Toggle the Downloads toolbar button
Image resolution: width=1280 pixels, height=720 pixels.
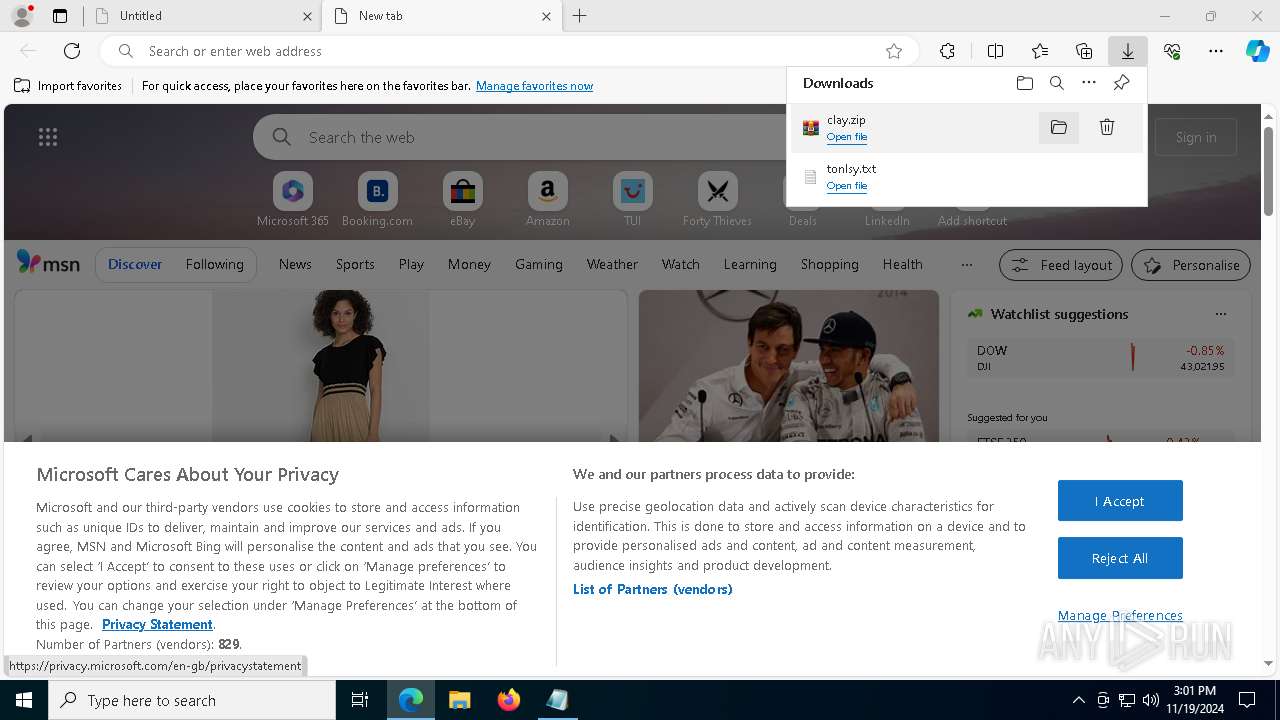click(1127, 51)
